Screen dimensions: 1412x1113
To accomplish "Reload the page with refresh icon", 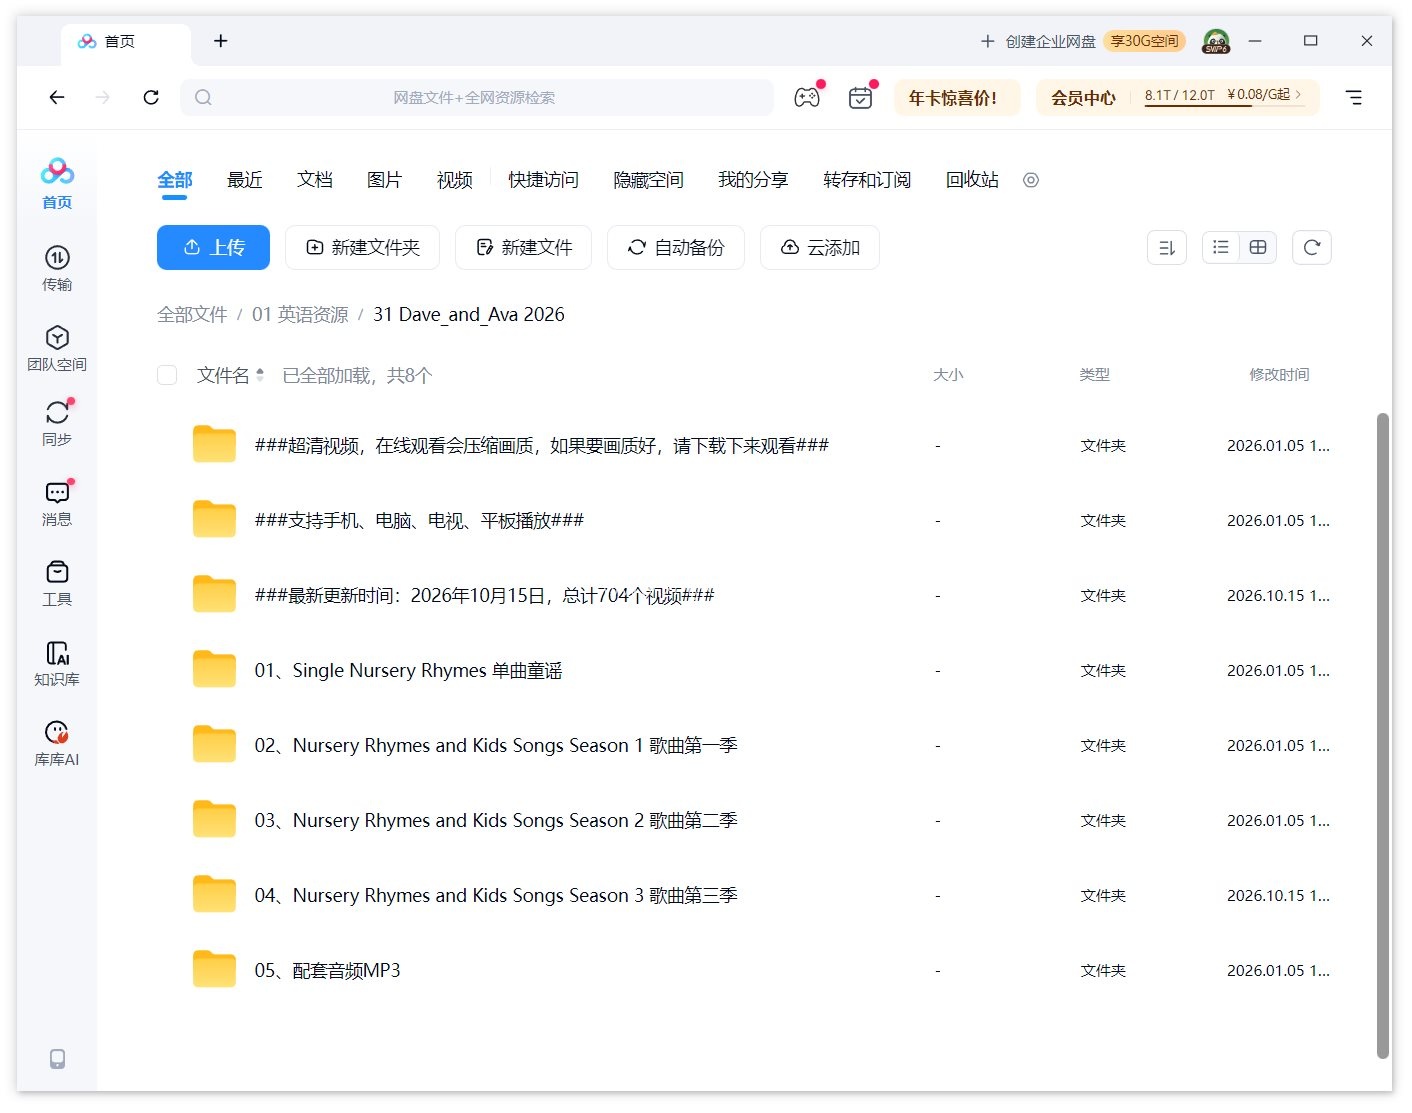I will point(151,97).
